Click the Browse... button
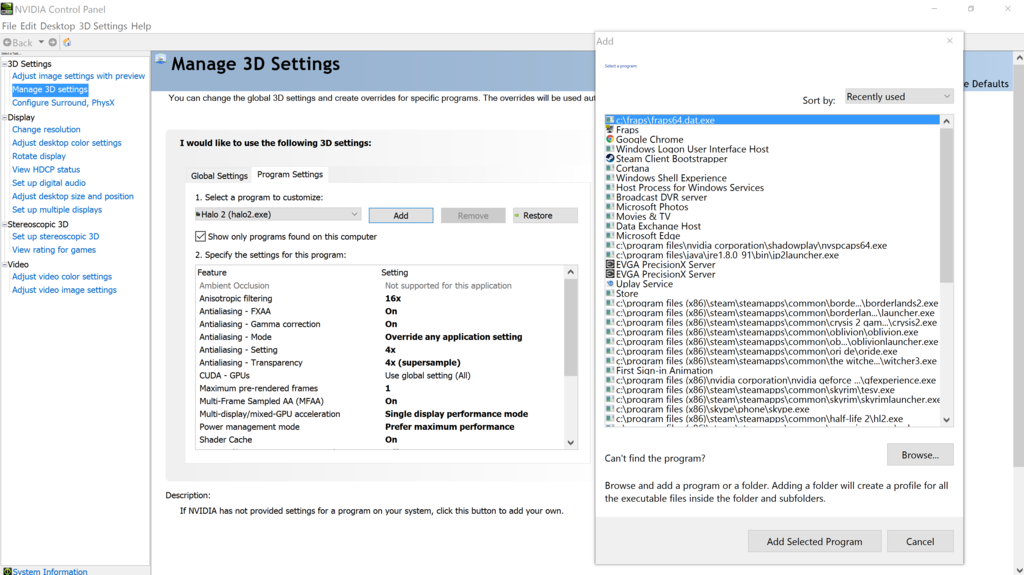Image resolution: width=1024 pixels, height=575 pixels. click(920, 455)
